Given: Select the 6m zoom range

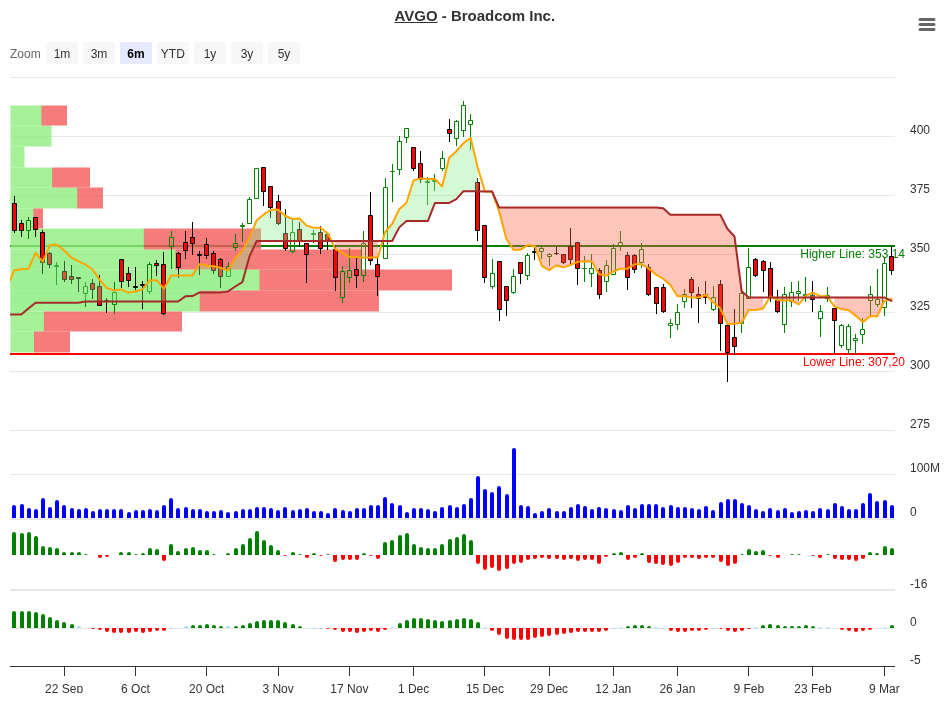Looking at the screenshot, I should [136, 53].
